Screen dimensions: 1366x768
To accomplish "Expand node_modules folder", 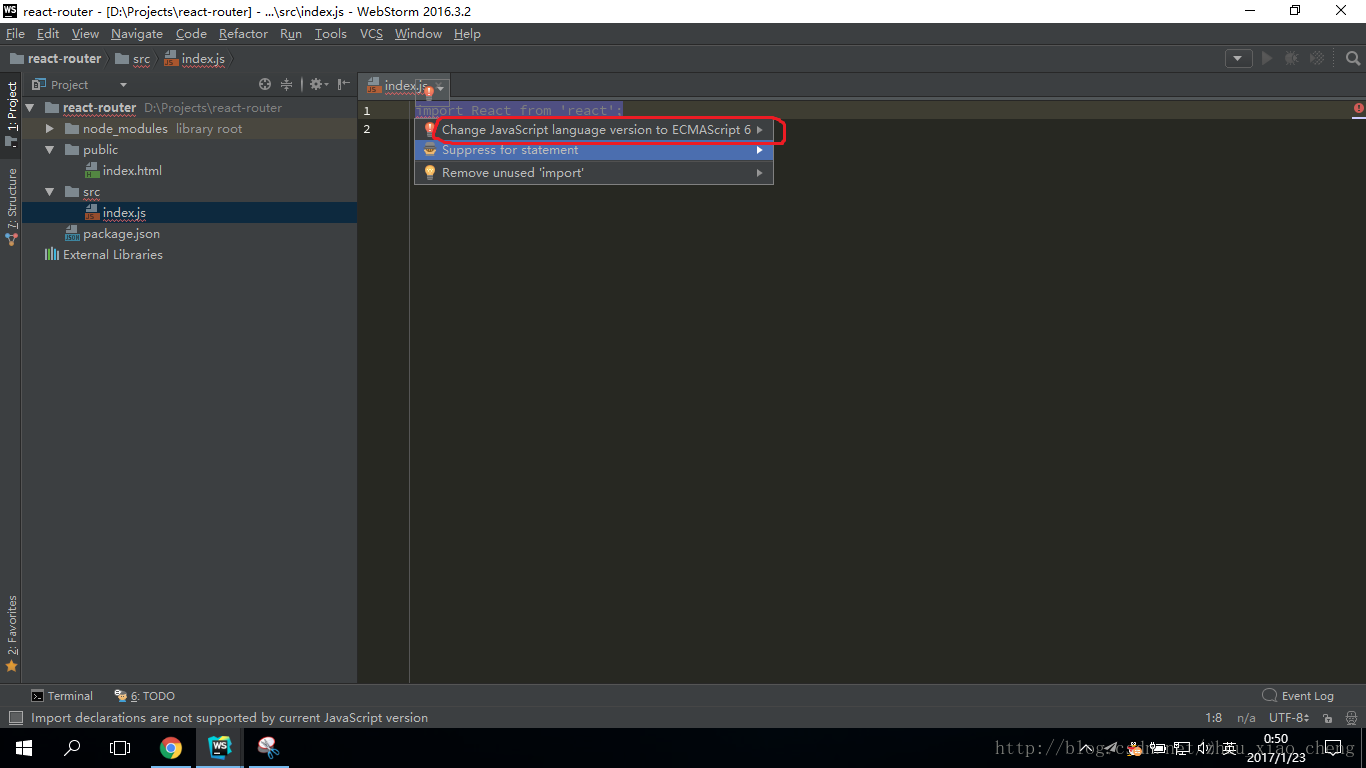I will tap(50, 129).
